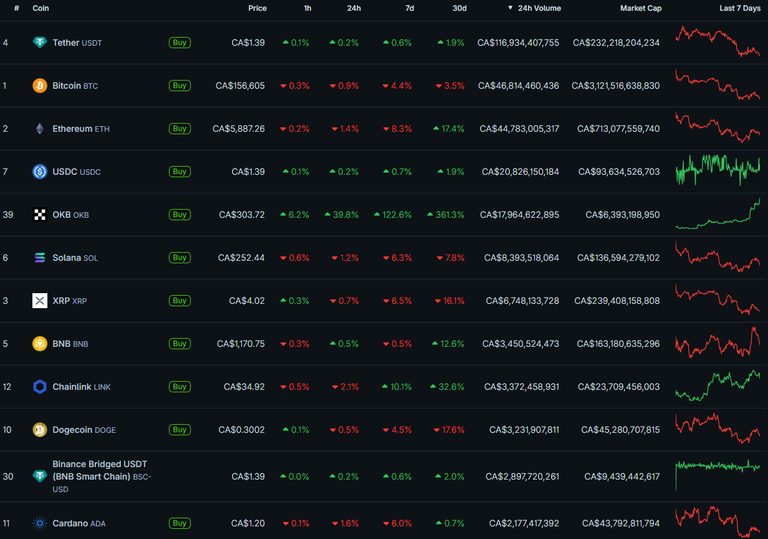Click the Ethereum diamond logo icon
This screenshot has width=768, height=539.
[40, 129]
